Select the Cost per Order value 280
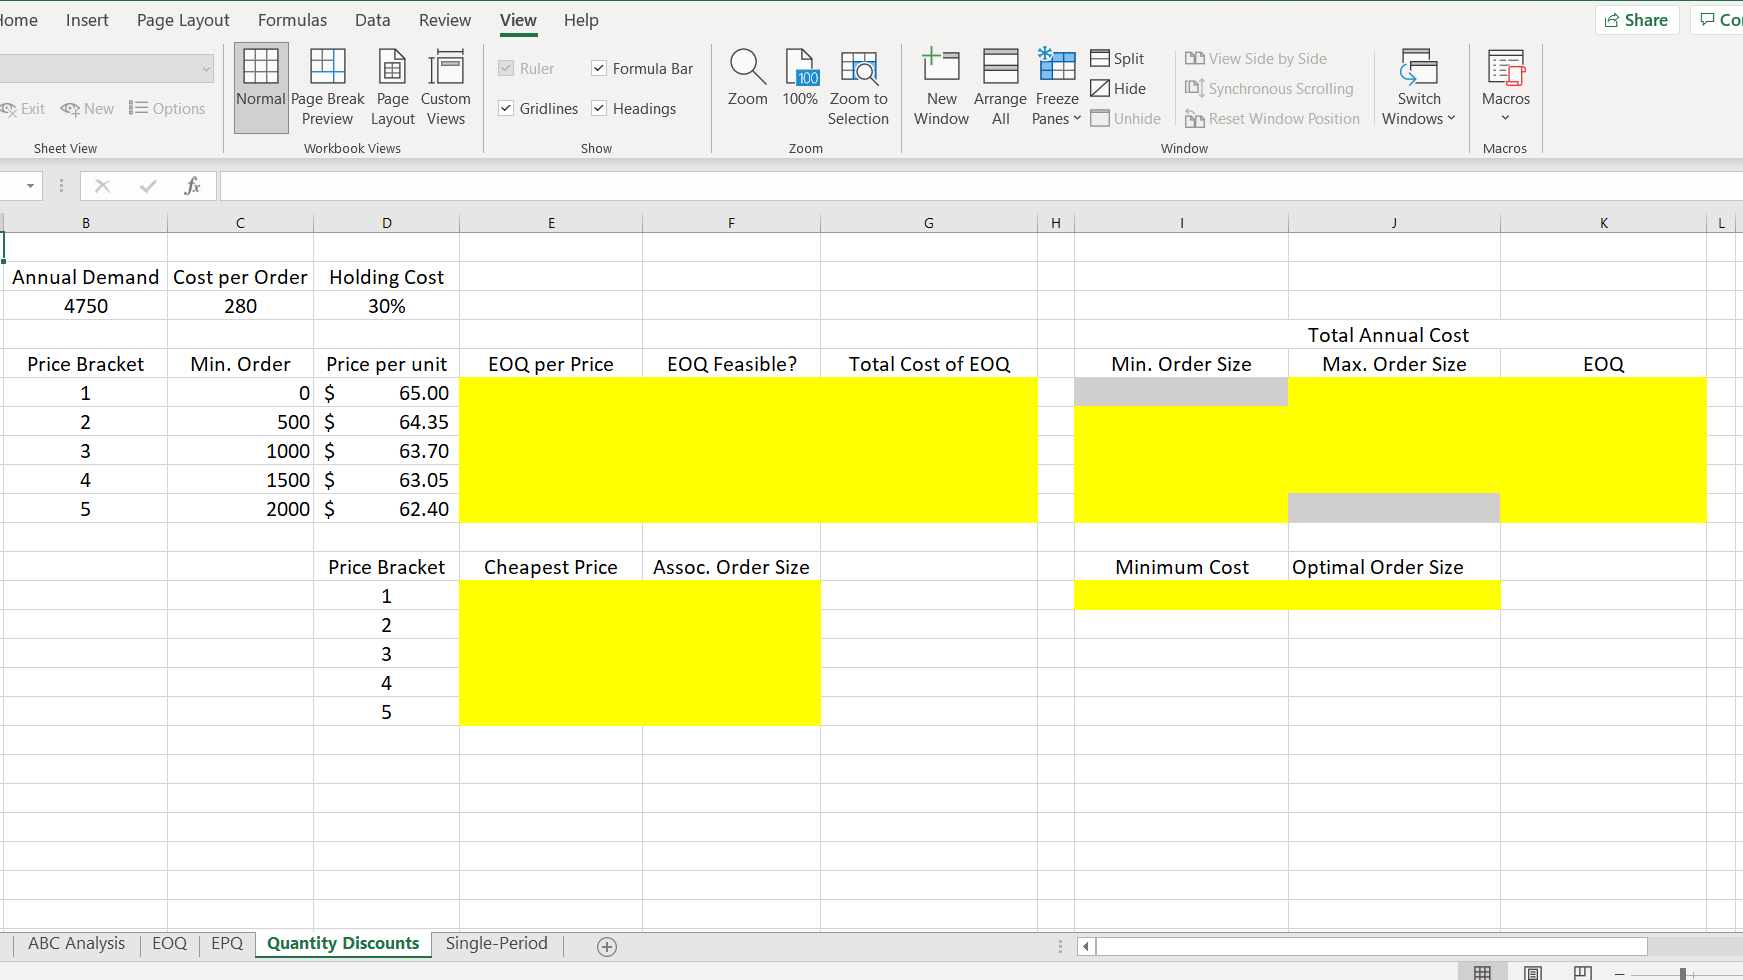The width and height of the screenshot is (1743, 980). point(240,306)
